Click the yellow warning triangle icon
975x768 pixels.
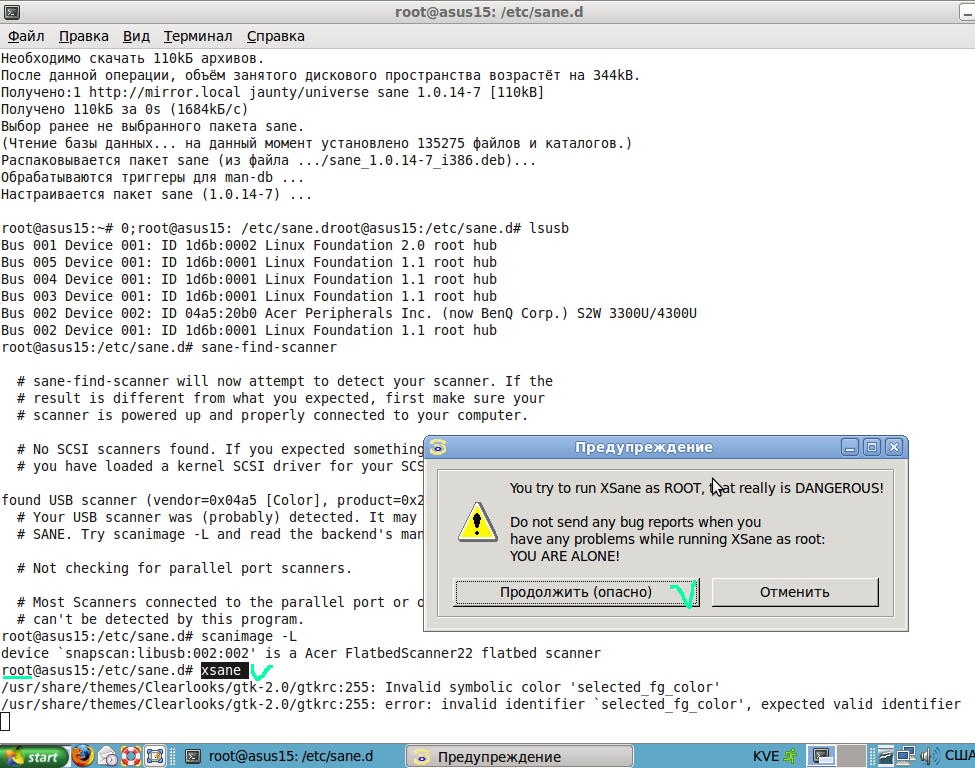point(477,521)
